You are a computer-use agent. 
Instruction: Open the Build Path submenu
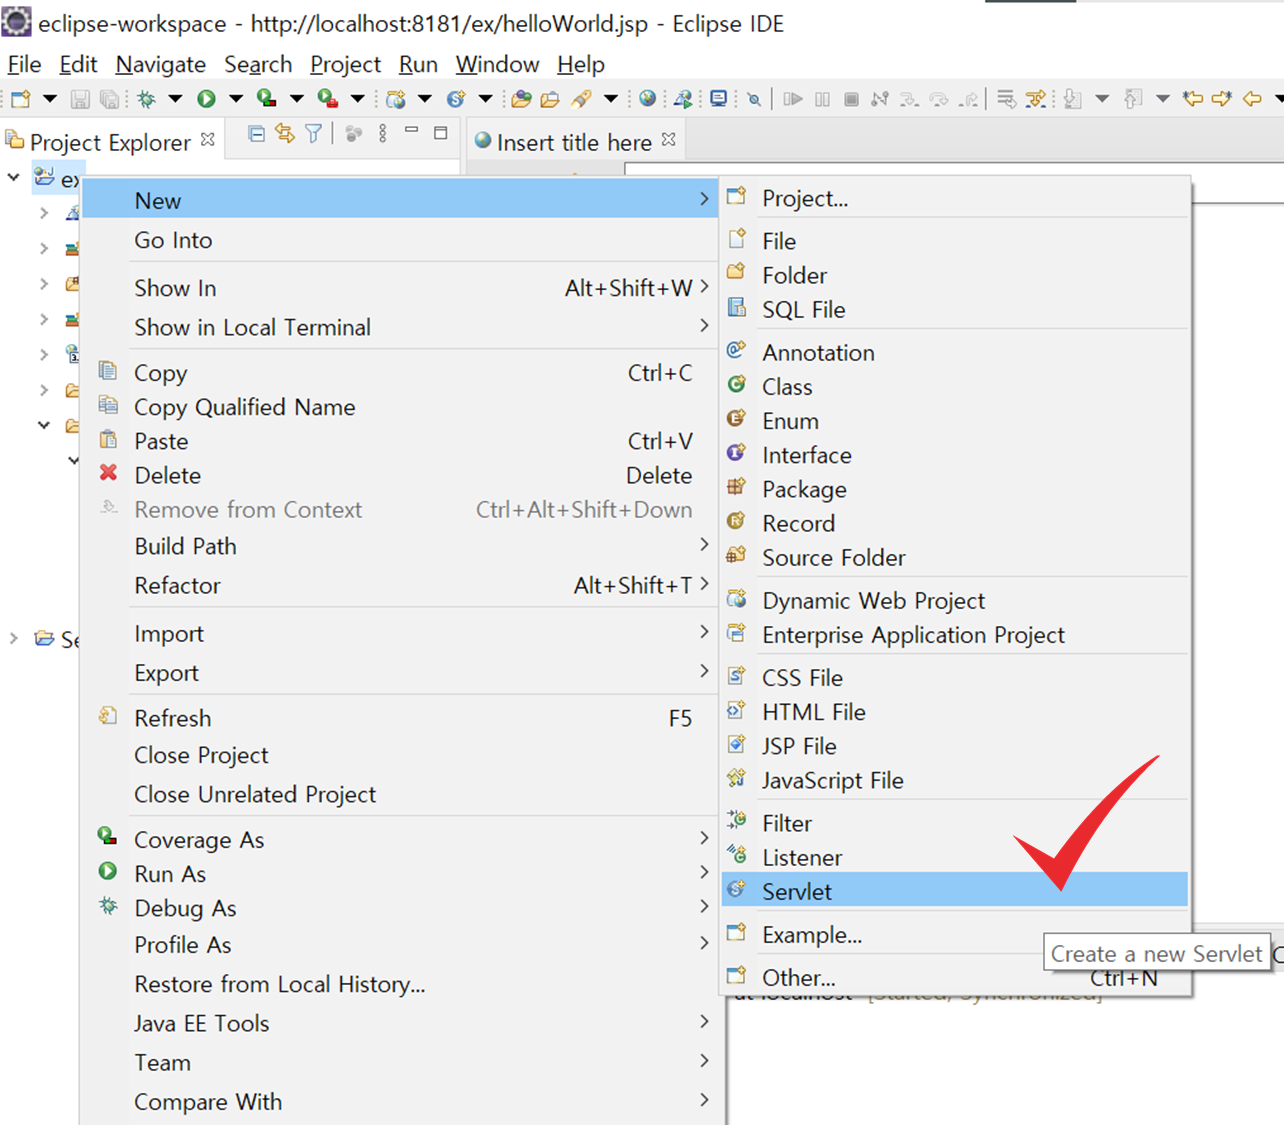point(398,546)
